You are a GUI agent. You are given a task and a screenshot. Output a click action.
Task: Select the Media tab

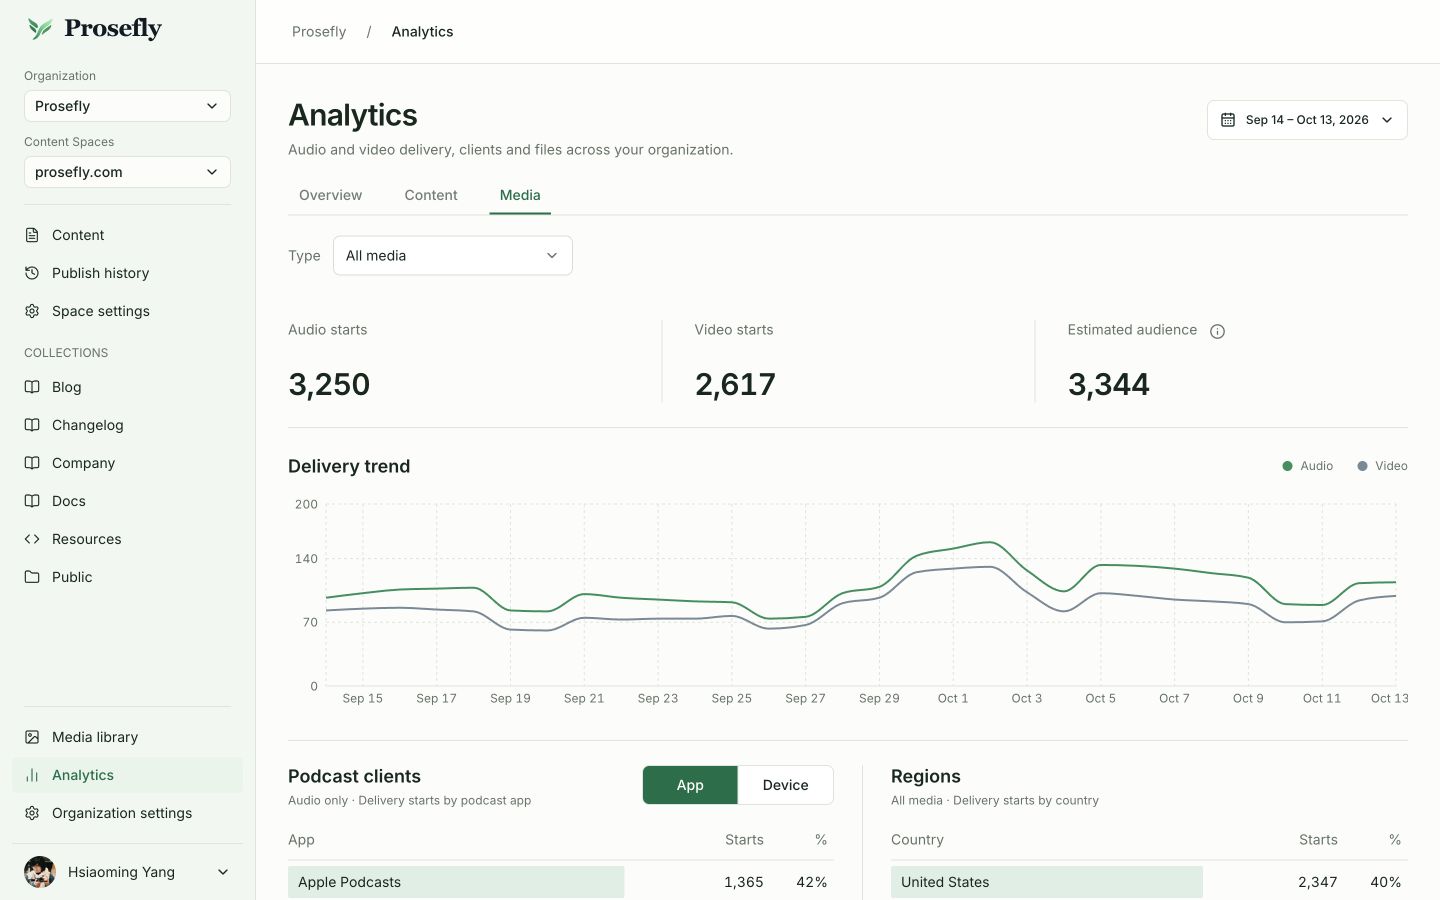tap(520, 195)
